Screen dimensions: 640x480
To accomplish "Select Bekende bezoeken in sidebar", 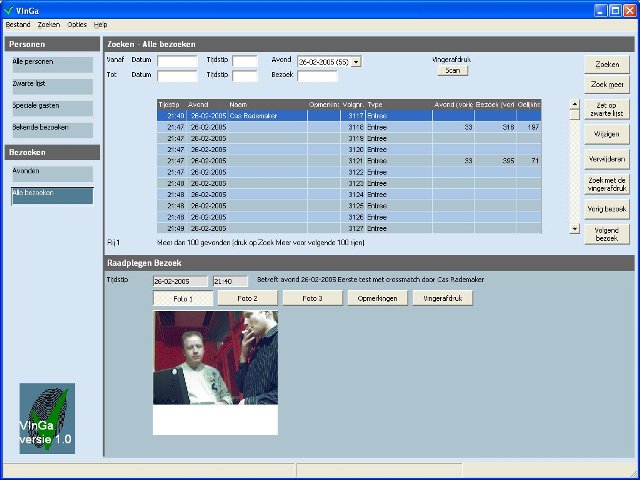I will [x=52, y=131].
